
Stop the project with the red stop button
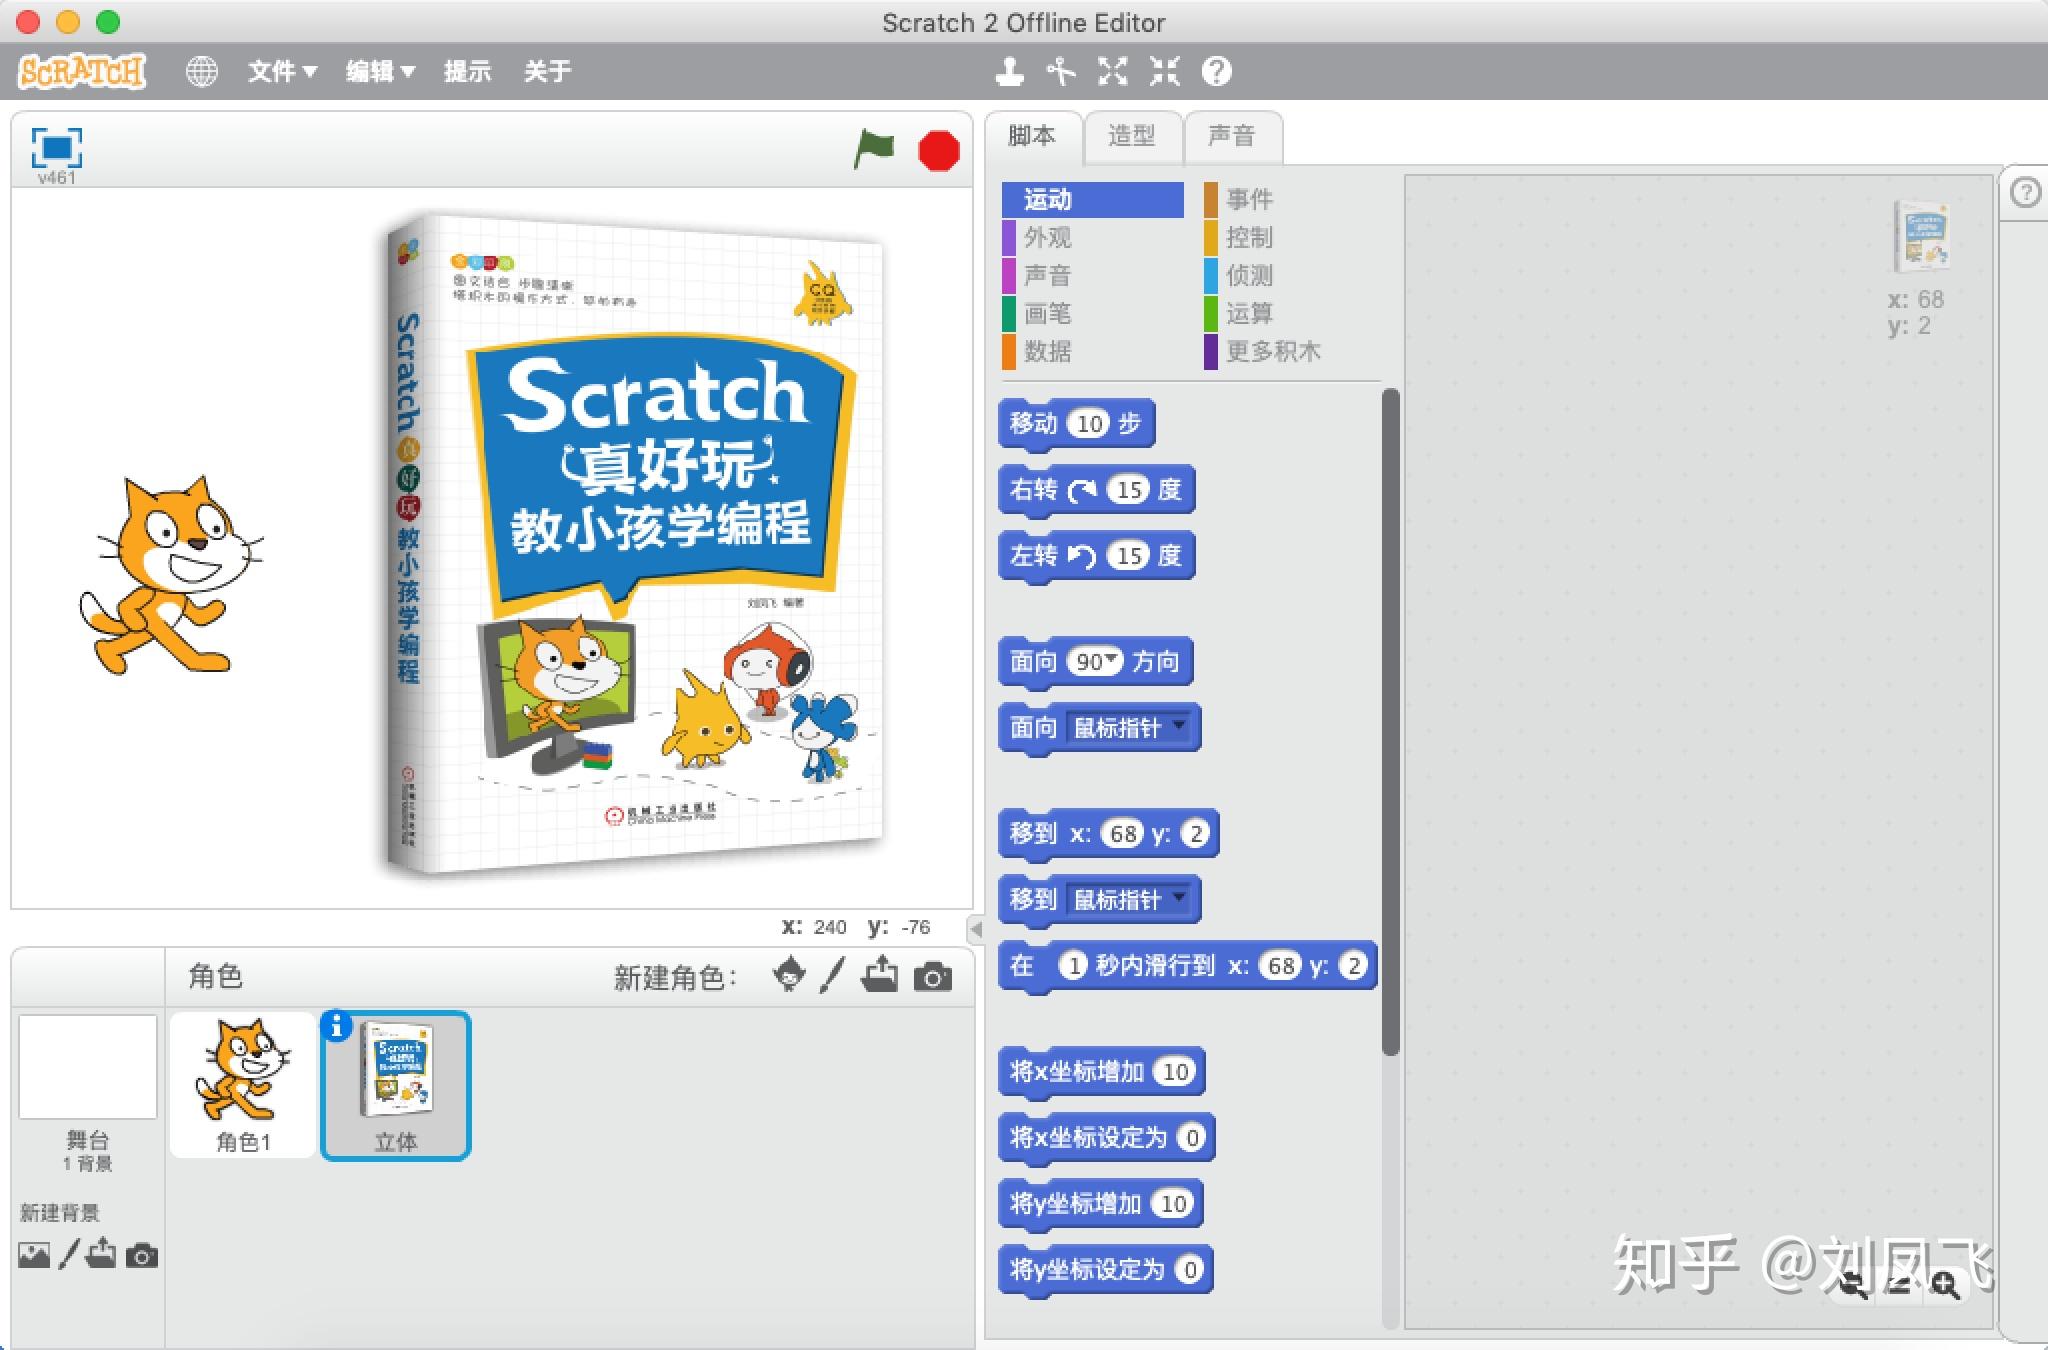pyautogui.click(x=938, y=151)
